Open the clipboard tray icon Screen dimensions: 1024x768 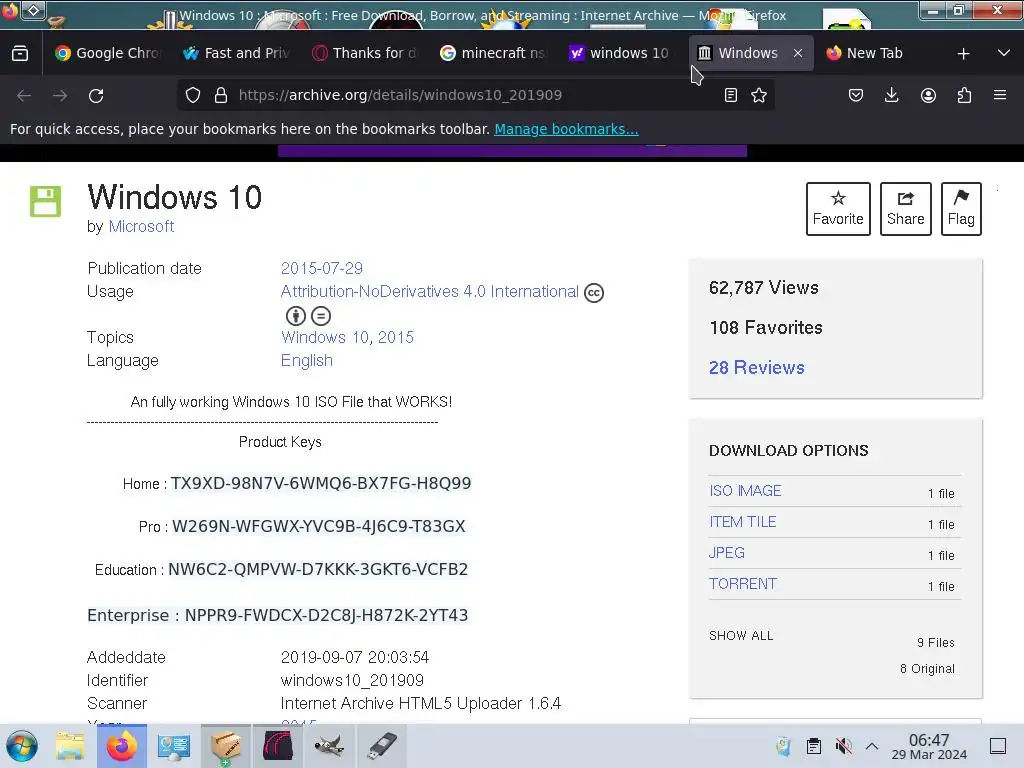[x=814, y=746]
